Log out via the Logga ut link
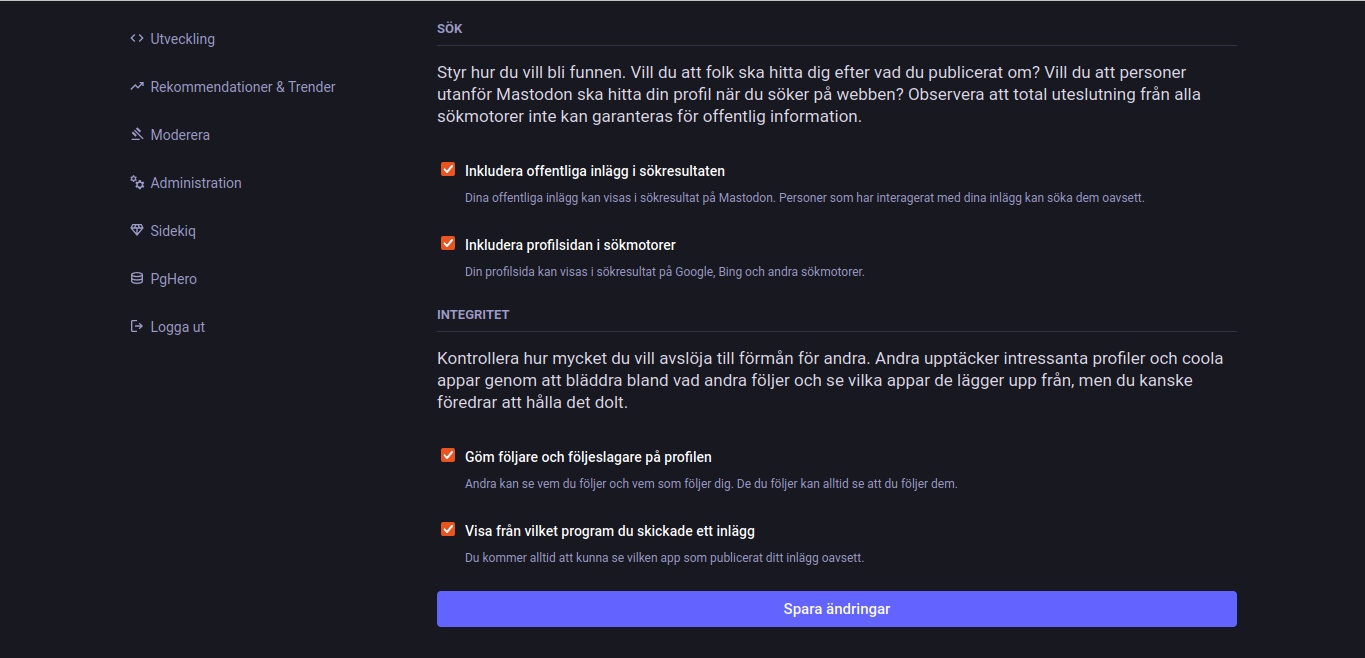Screen dimensions: 1365x658 coord(177,326)
